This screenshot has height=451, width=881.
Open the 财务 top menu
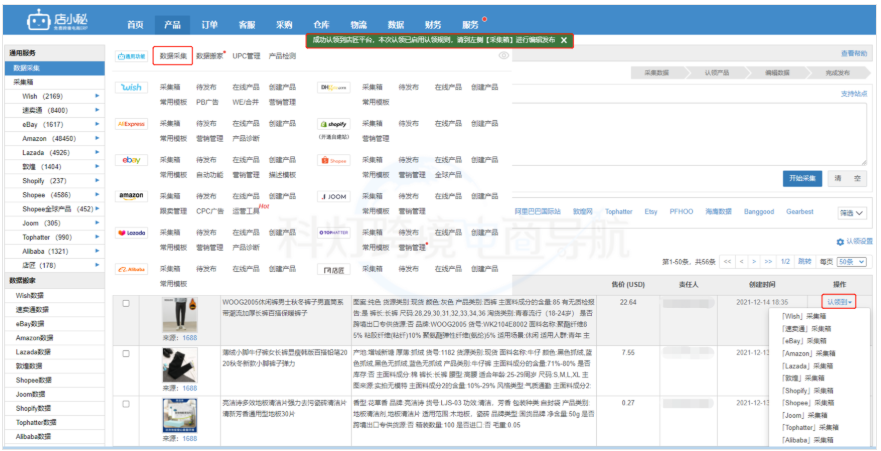(433, 25)
